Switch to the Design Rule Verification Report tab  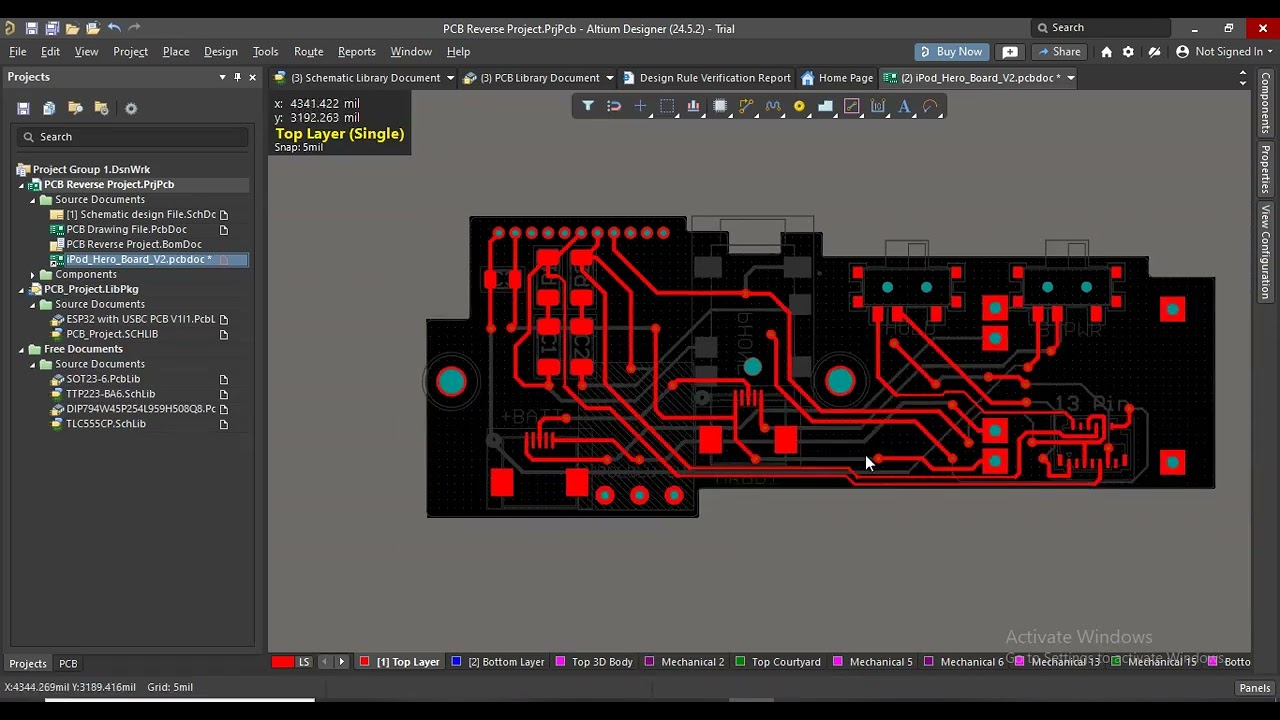706,78
